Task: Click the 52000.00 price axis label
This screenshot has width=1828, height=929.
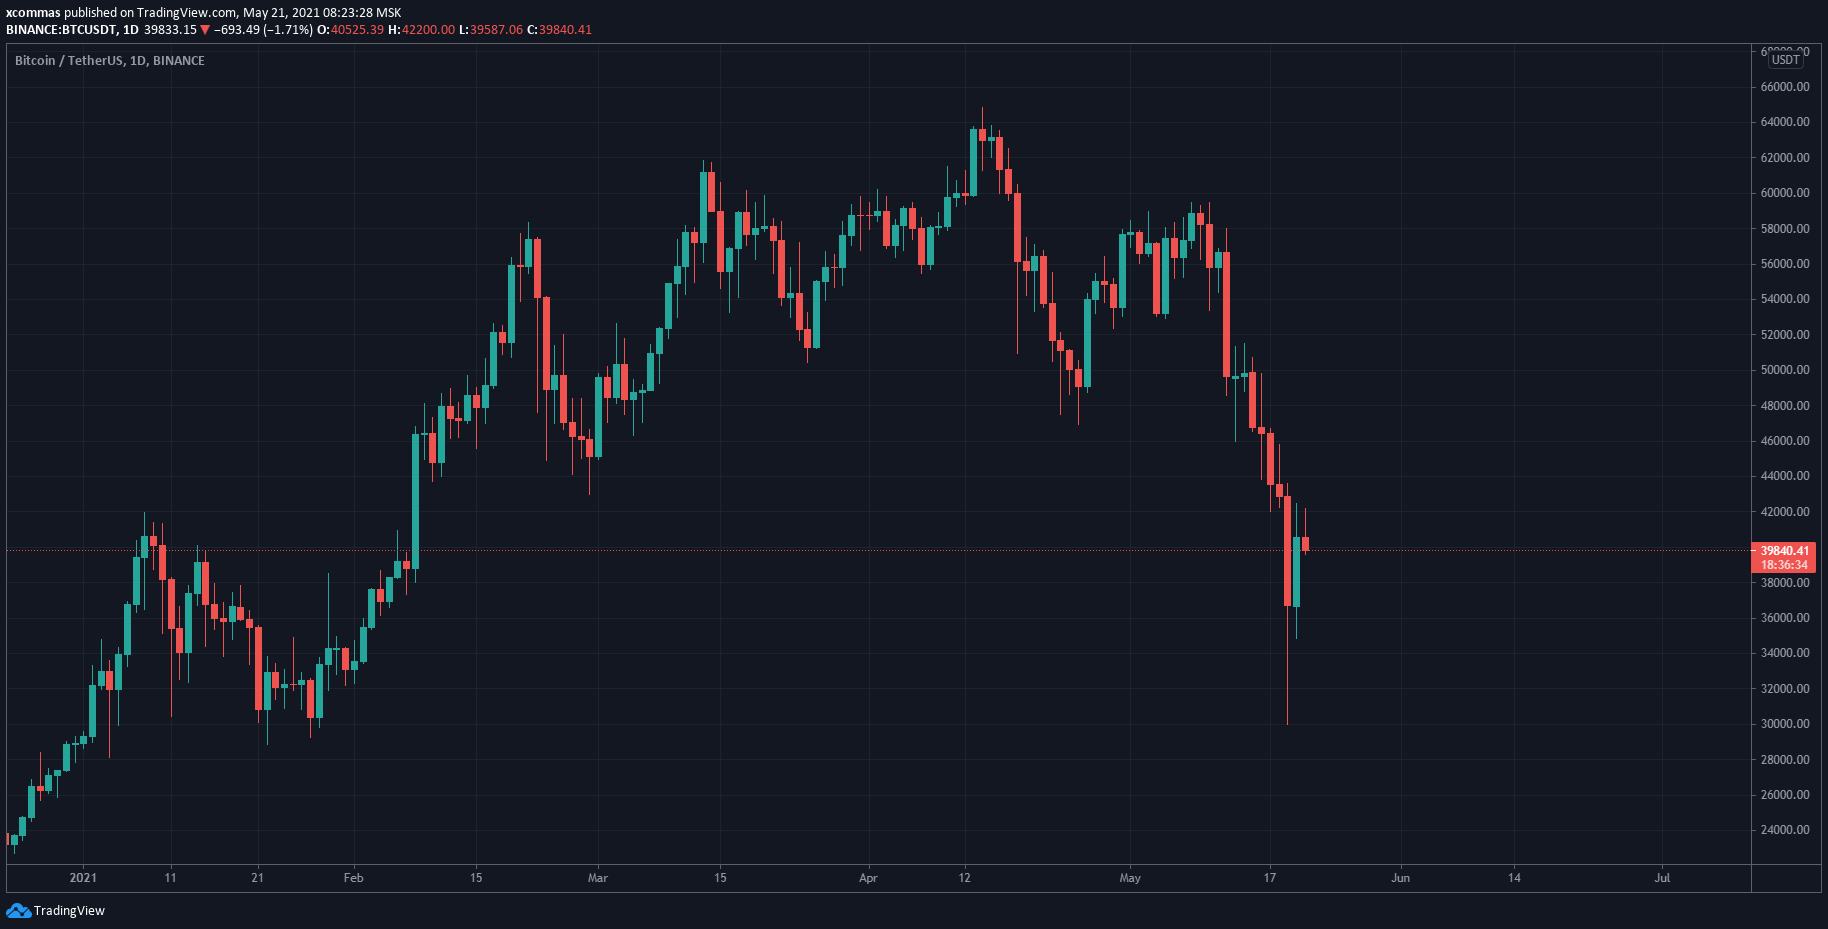Action: pyautogui.click(x=1785, y=335)
